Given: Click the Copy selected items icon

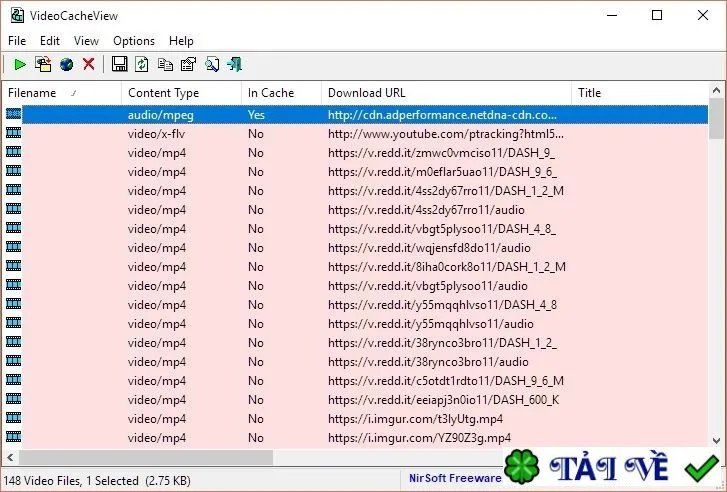Looking at the screenshot, I should click(165, 64).
